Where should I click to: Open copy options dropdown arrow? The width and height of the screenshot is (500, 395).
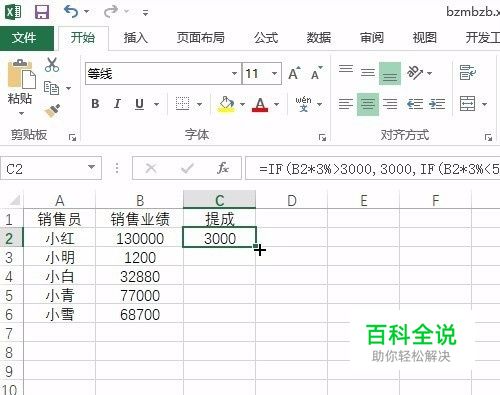[68, 88]
